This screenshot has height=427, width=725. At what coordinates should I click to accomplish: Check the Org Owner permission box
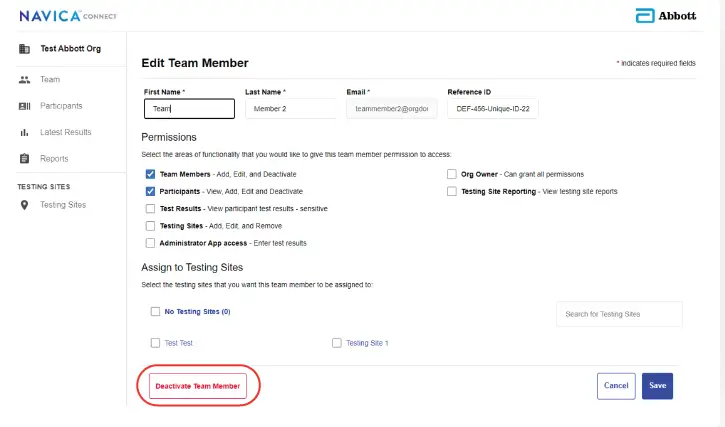point(452,174)
